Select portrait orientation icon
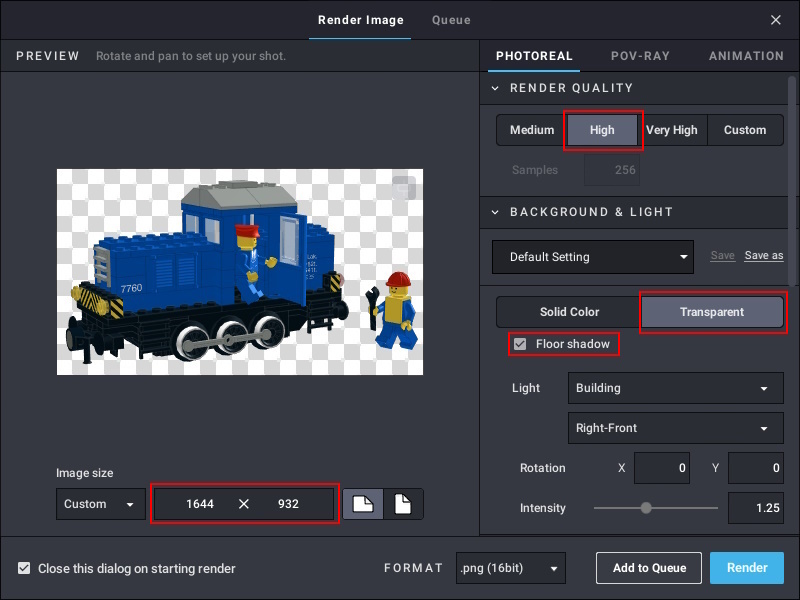The width and height of the screenshot is (800, 600). coord(403,504)
